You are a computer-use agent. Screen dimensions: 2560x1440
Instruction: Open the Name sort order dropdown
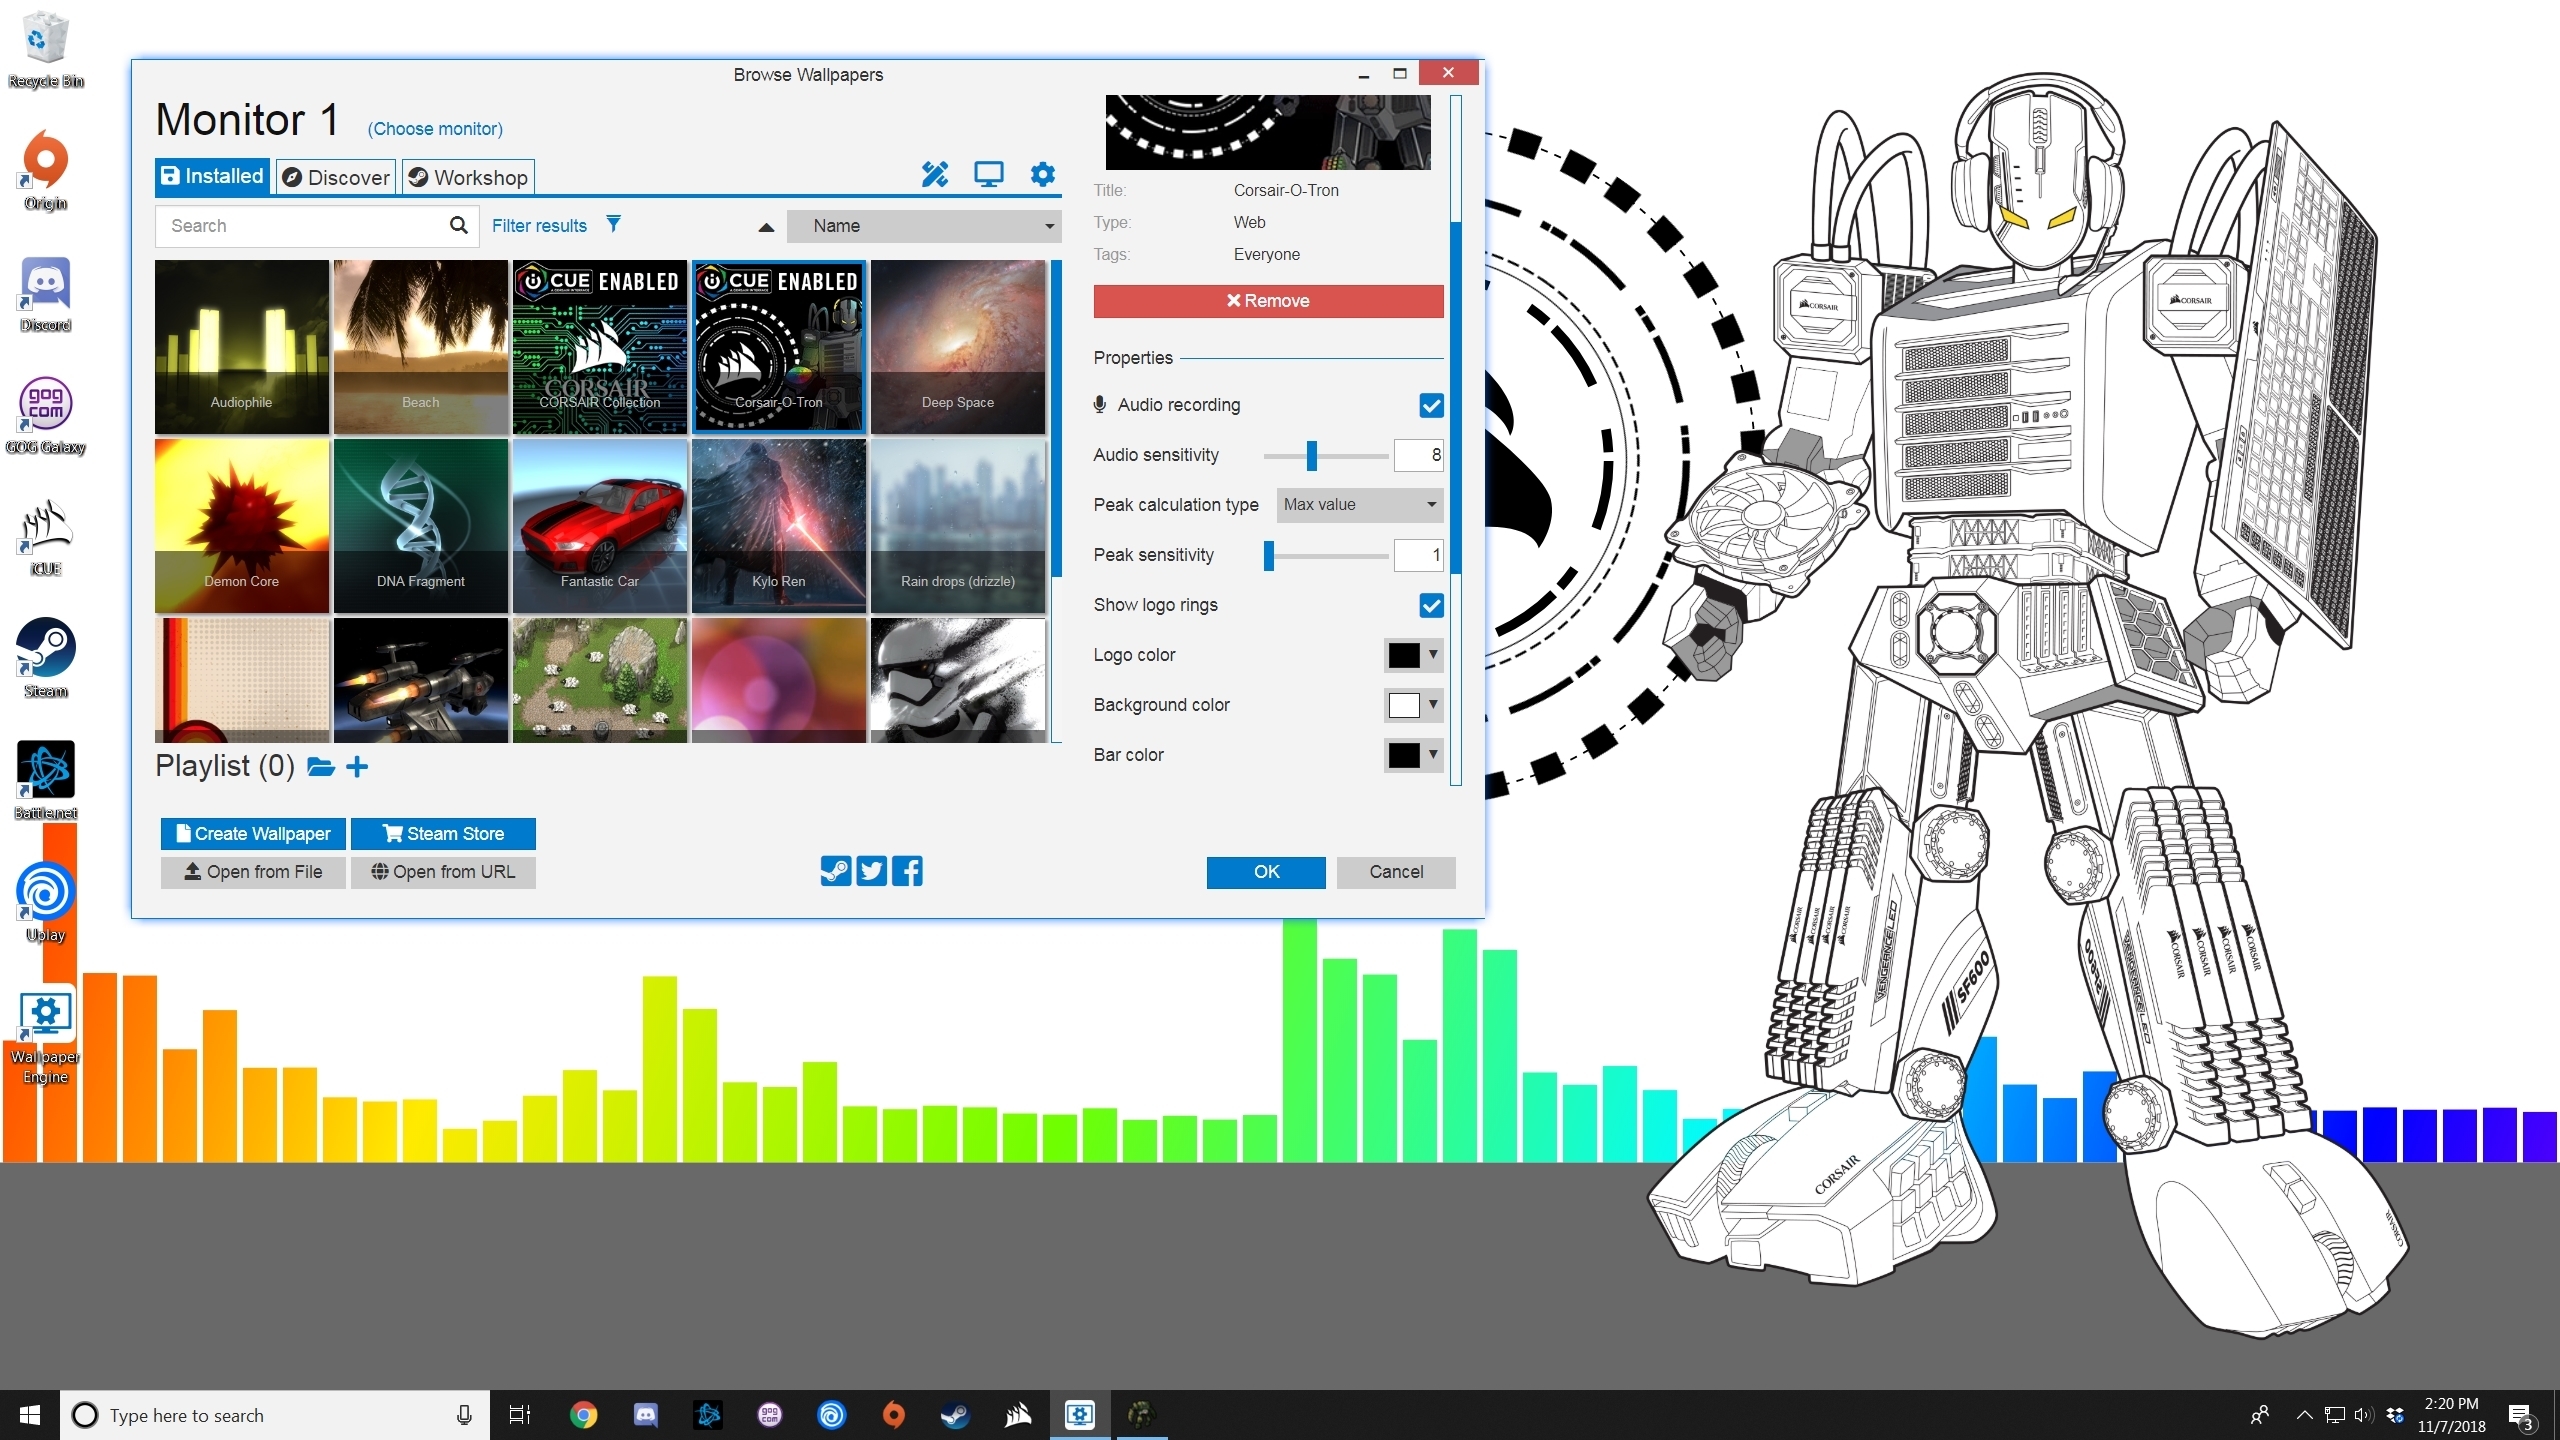[x=923, y=226]
